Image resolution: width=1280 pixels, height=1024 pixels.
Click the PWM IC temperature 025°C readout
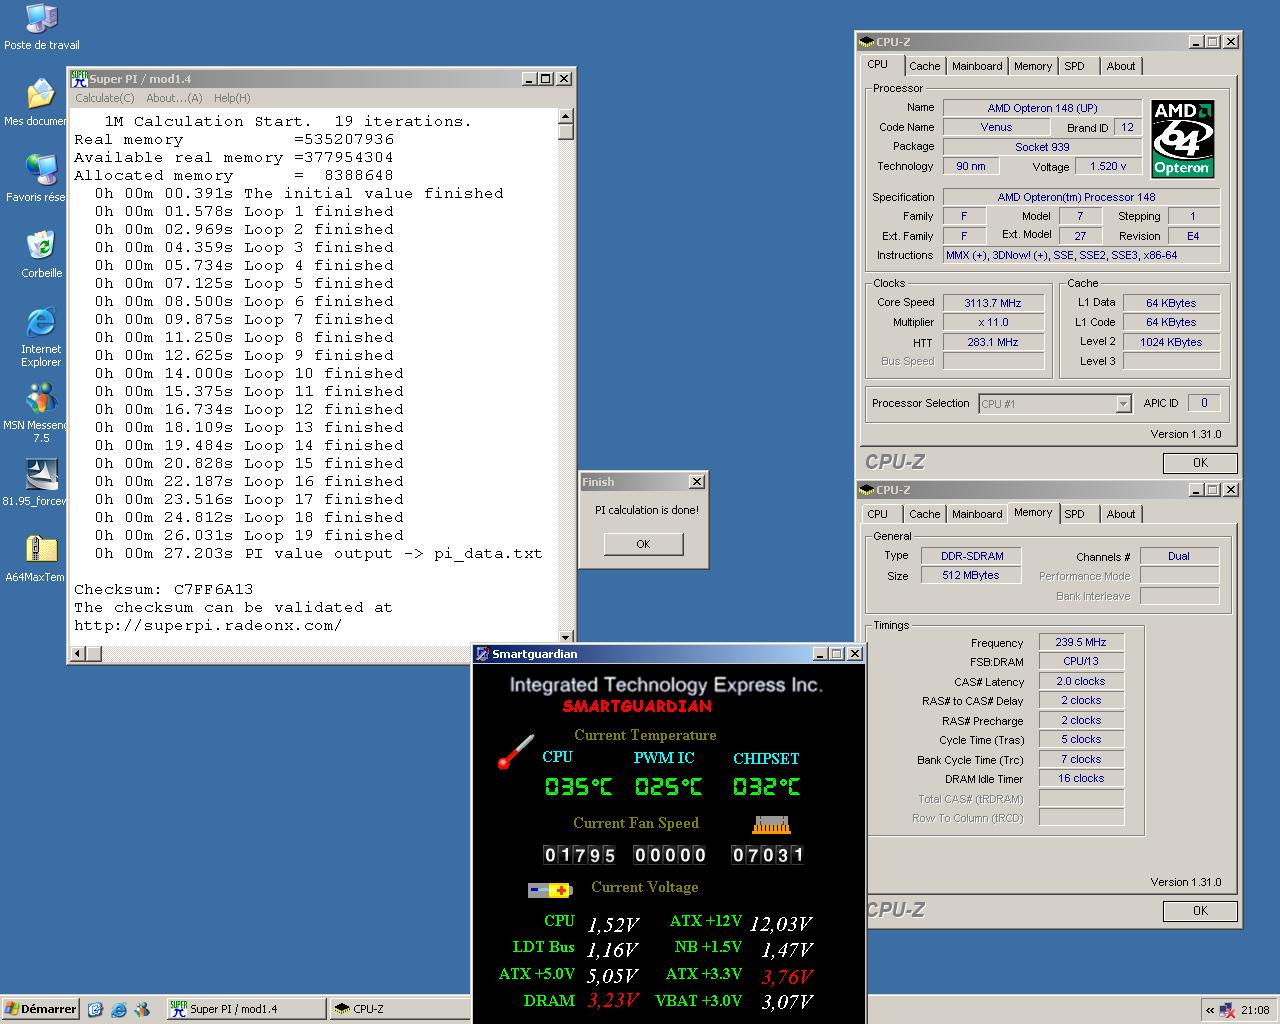[668, 787]
